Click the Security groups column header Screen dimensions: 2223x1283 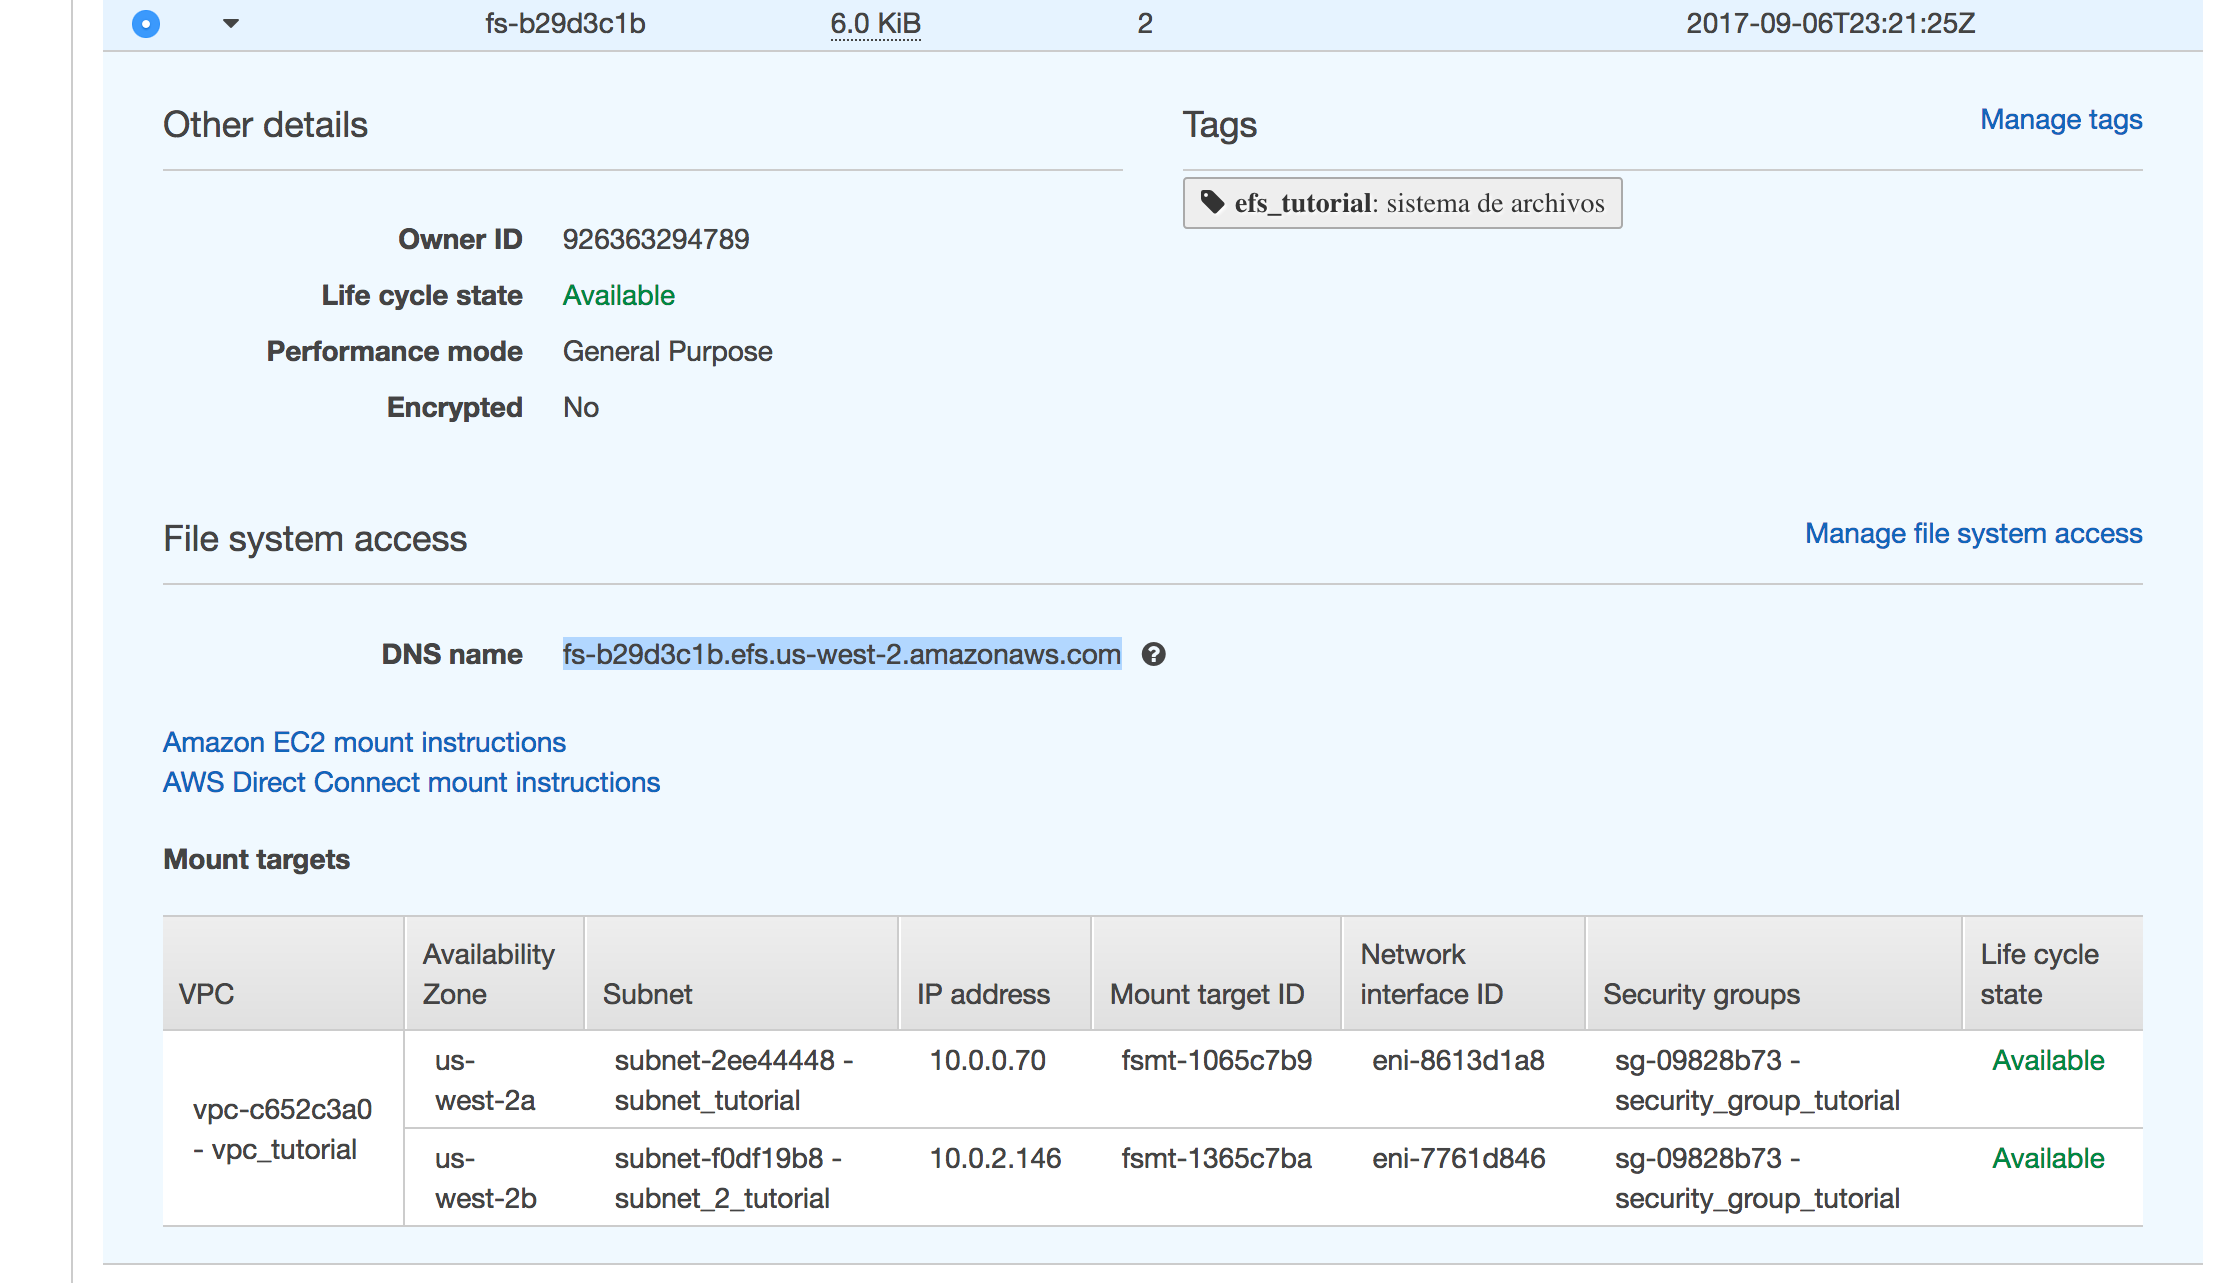click(x=1700, y=994)
